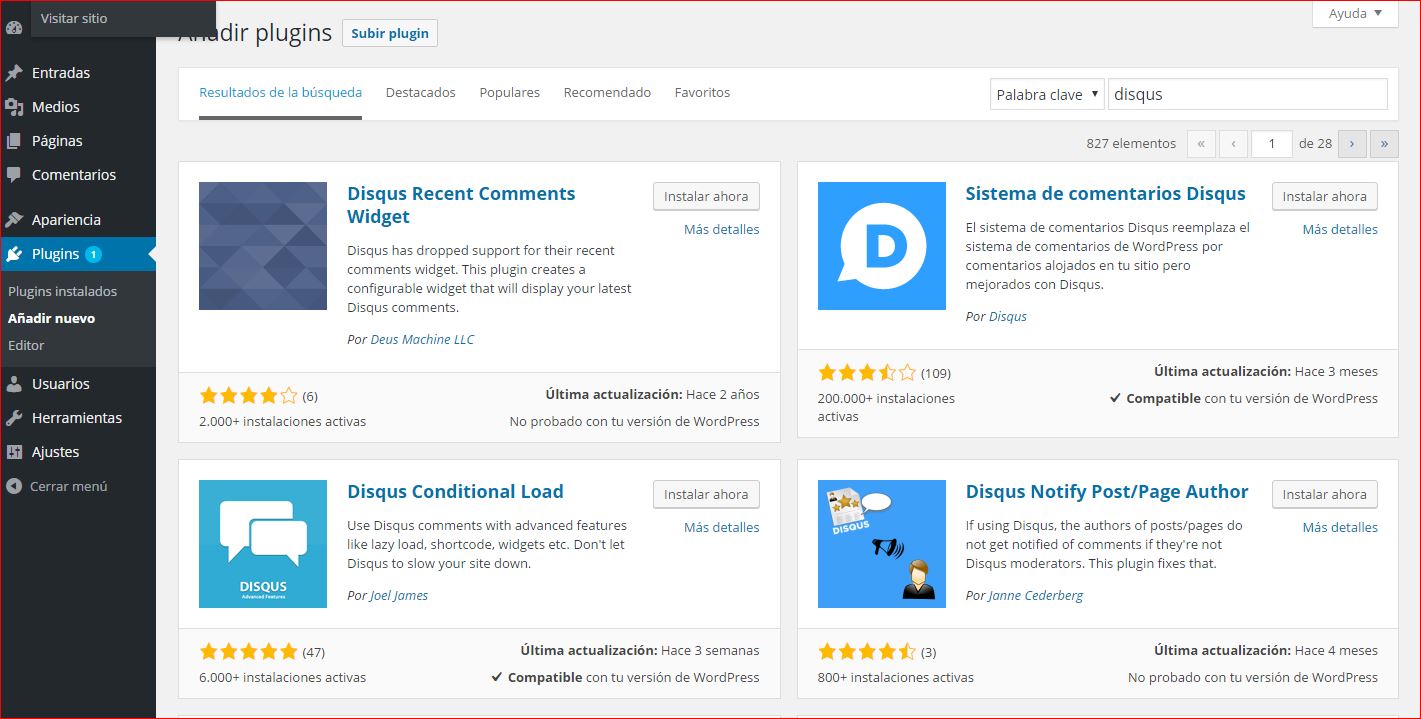Open the Disqus Conditional Load title link

point(455,491)
